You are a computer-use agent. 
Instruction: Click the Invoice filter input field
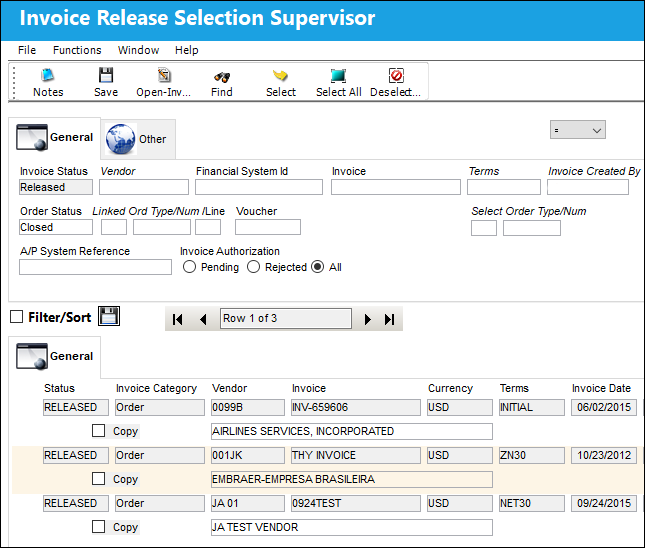point(396,187)
